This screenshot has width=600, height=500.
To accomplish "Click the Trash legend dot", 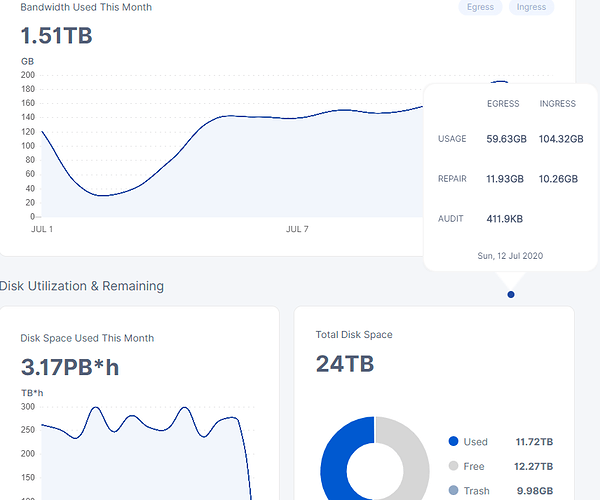I will tap(453, 490).
